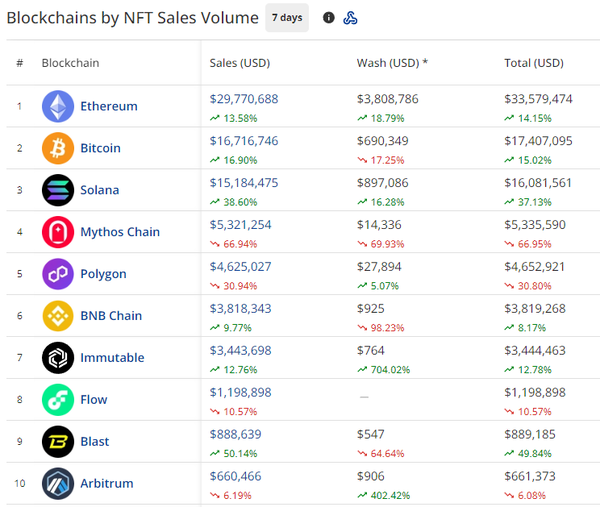Screen dimensions: 600x507
Task: Click the Polygon logo icon
Action: (58, 274)
